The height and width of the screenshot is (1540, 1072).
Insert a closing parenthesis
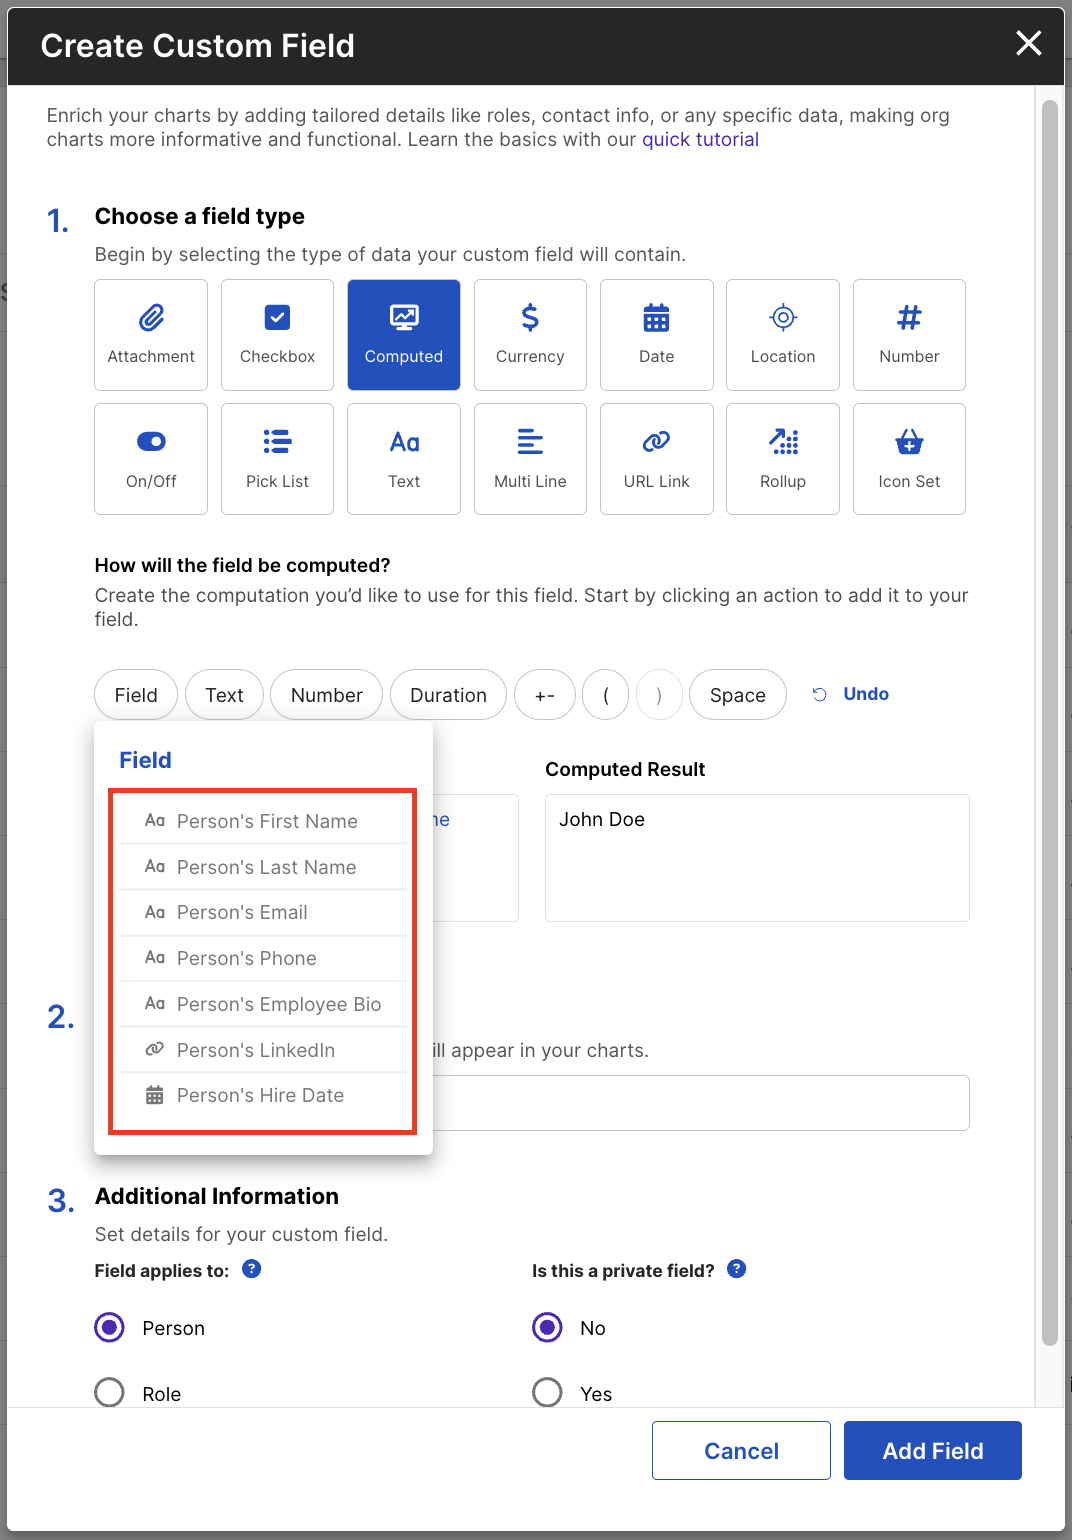(x=659, y=695)
